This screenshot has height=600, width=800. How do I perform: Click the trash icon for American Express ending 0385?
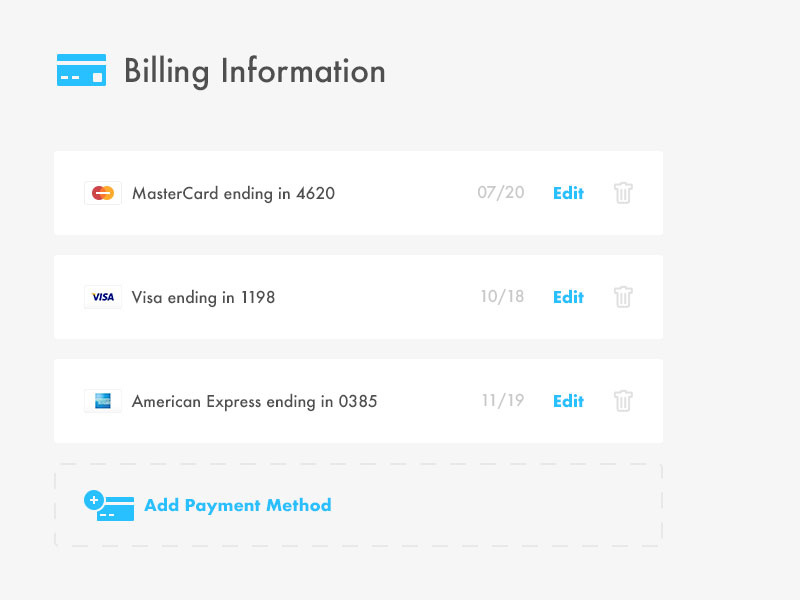[x=623, y=401]
